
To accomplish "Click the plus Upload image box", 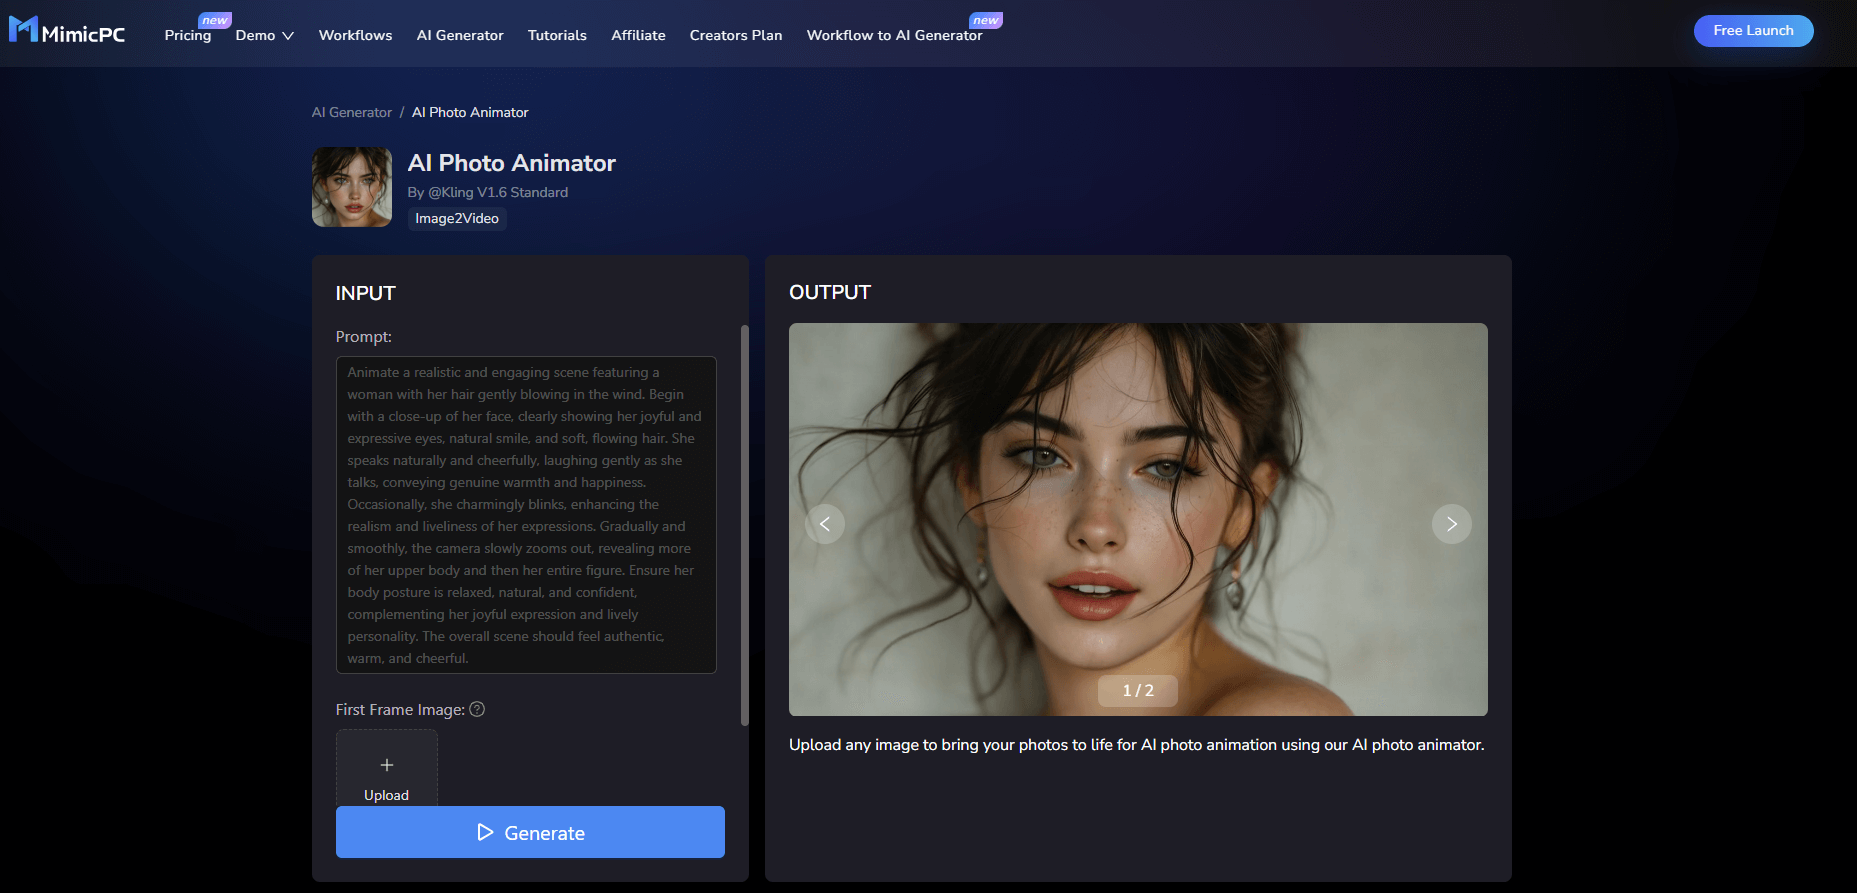I will pos(386,768).
